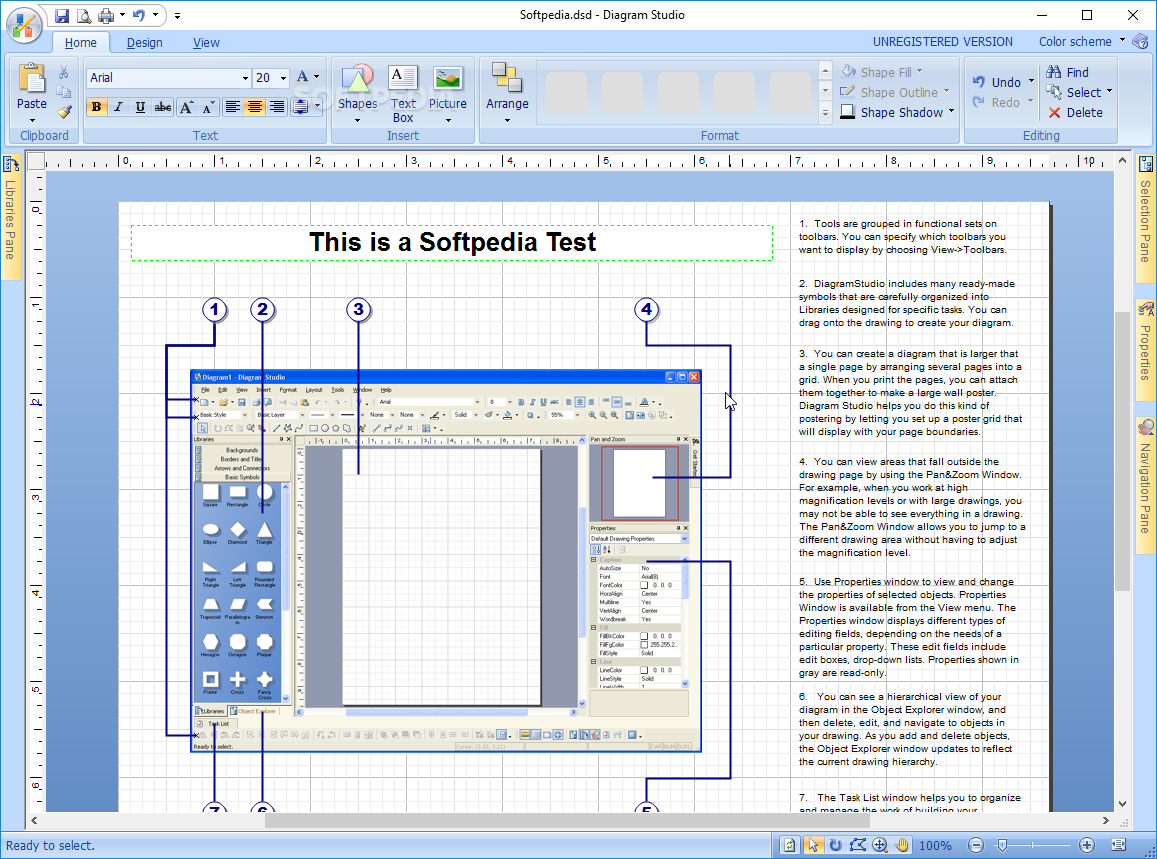Click the Delete button in Editing
Viewport: 1157px width, 859px height.
(x=1075, y=112)
